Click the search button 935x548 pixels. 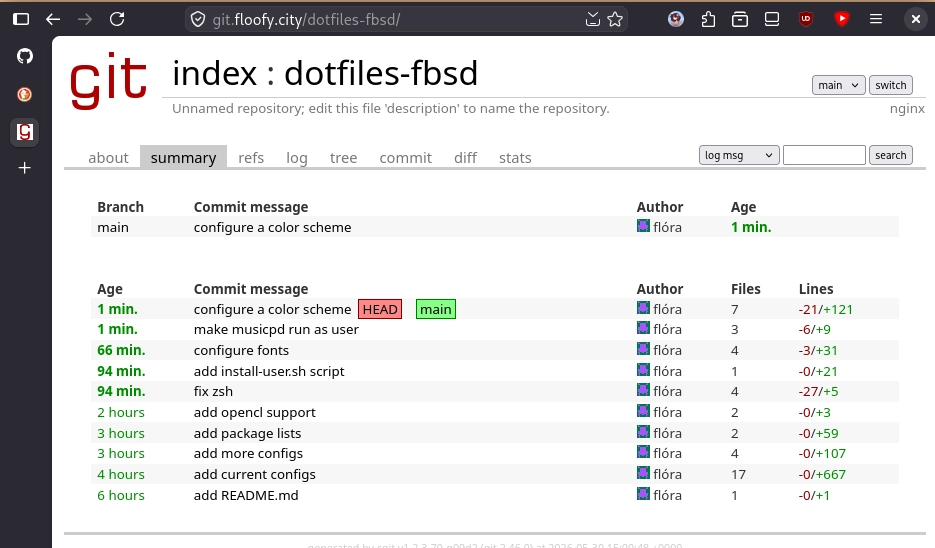(x=890, y=155)
